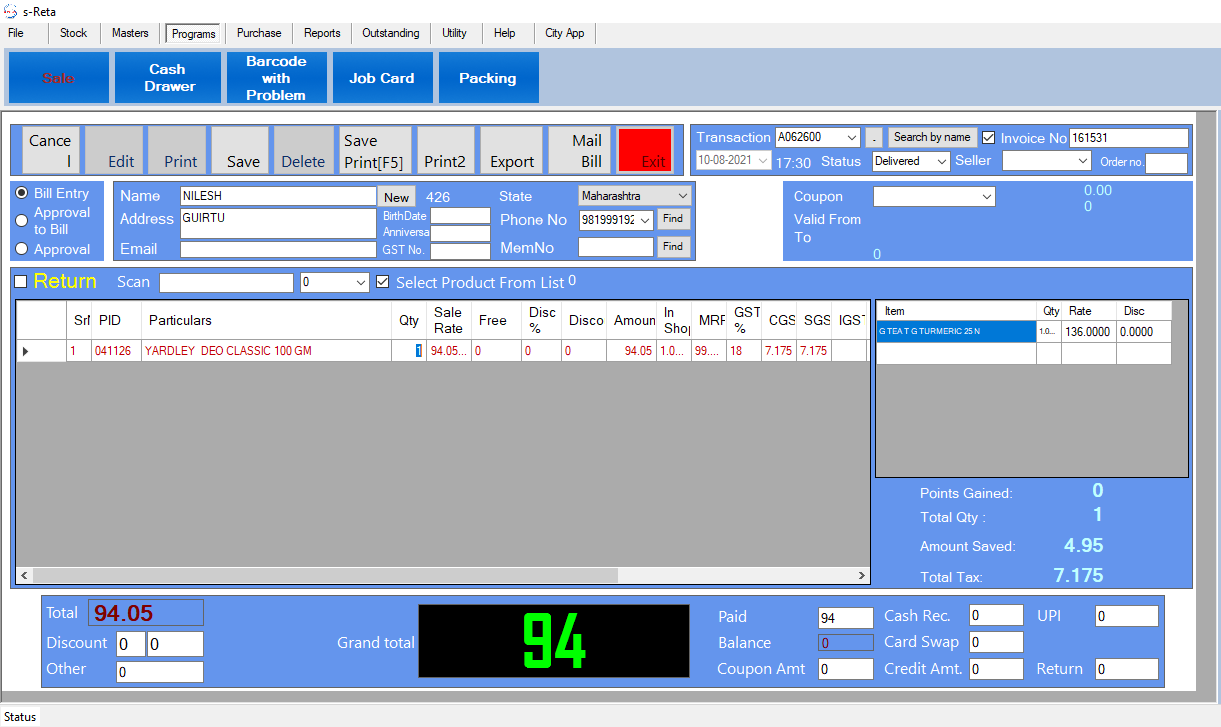Open the Reports menu
Screen dimensions: 1221x727
[321, 33]
